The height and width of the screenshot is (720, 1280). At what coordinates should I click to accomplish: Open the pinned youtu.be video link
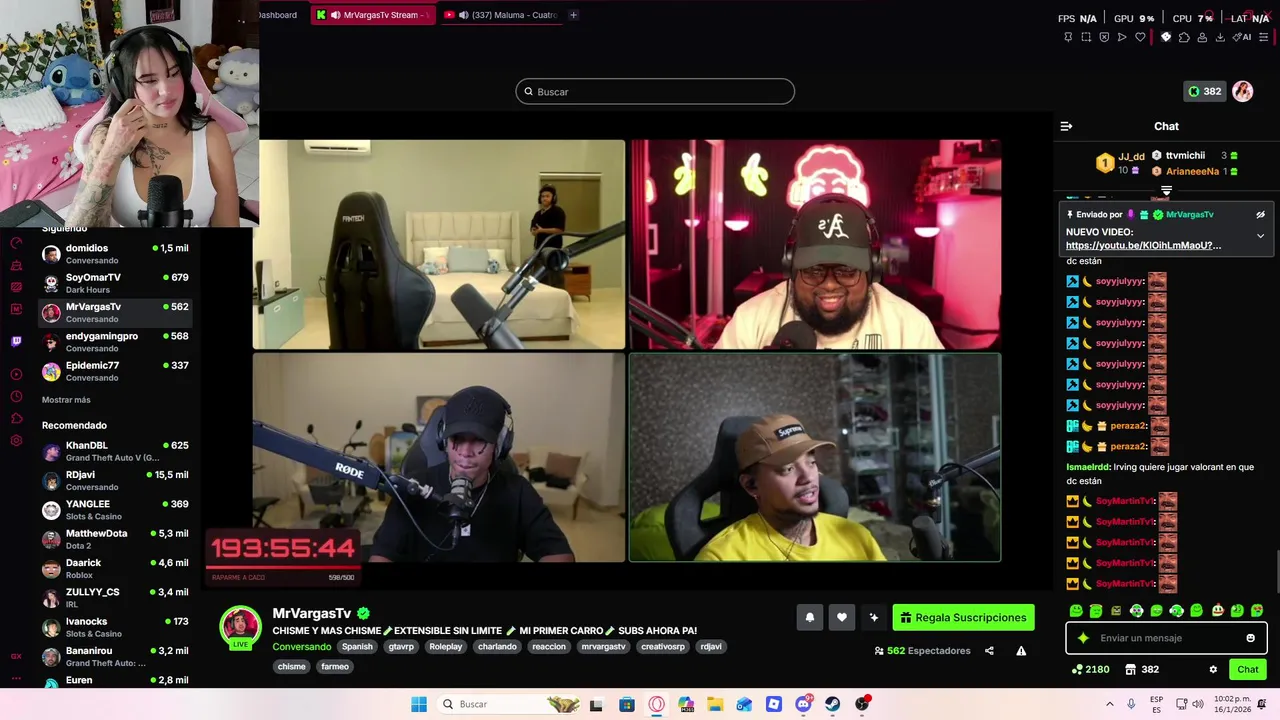[1143, 245]
